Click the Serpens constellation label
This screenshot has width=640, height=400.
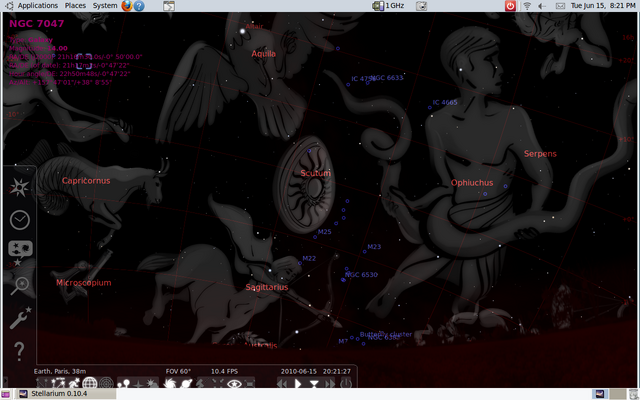[540, 154]
